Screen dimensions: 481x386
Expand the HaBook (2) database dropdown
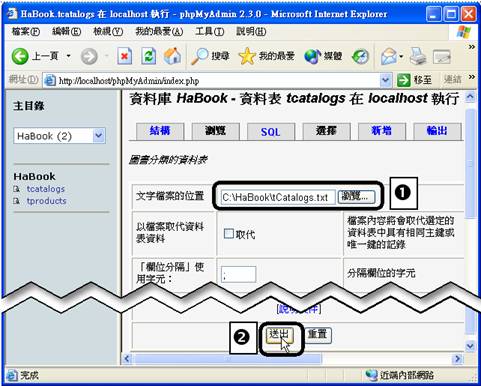click(99, 136)
